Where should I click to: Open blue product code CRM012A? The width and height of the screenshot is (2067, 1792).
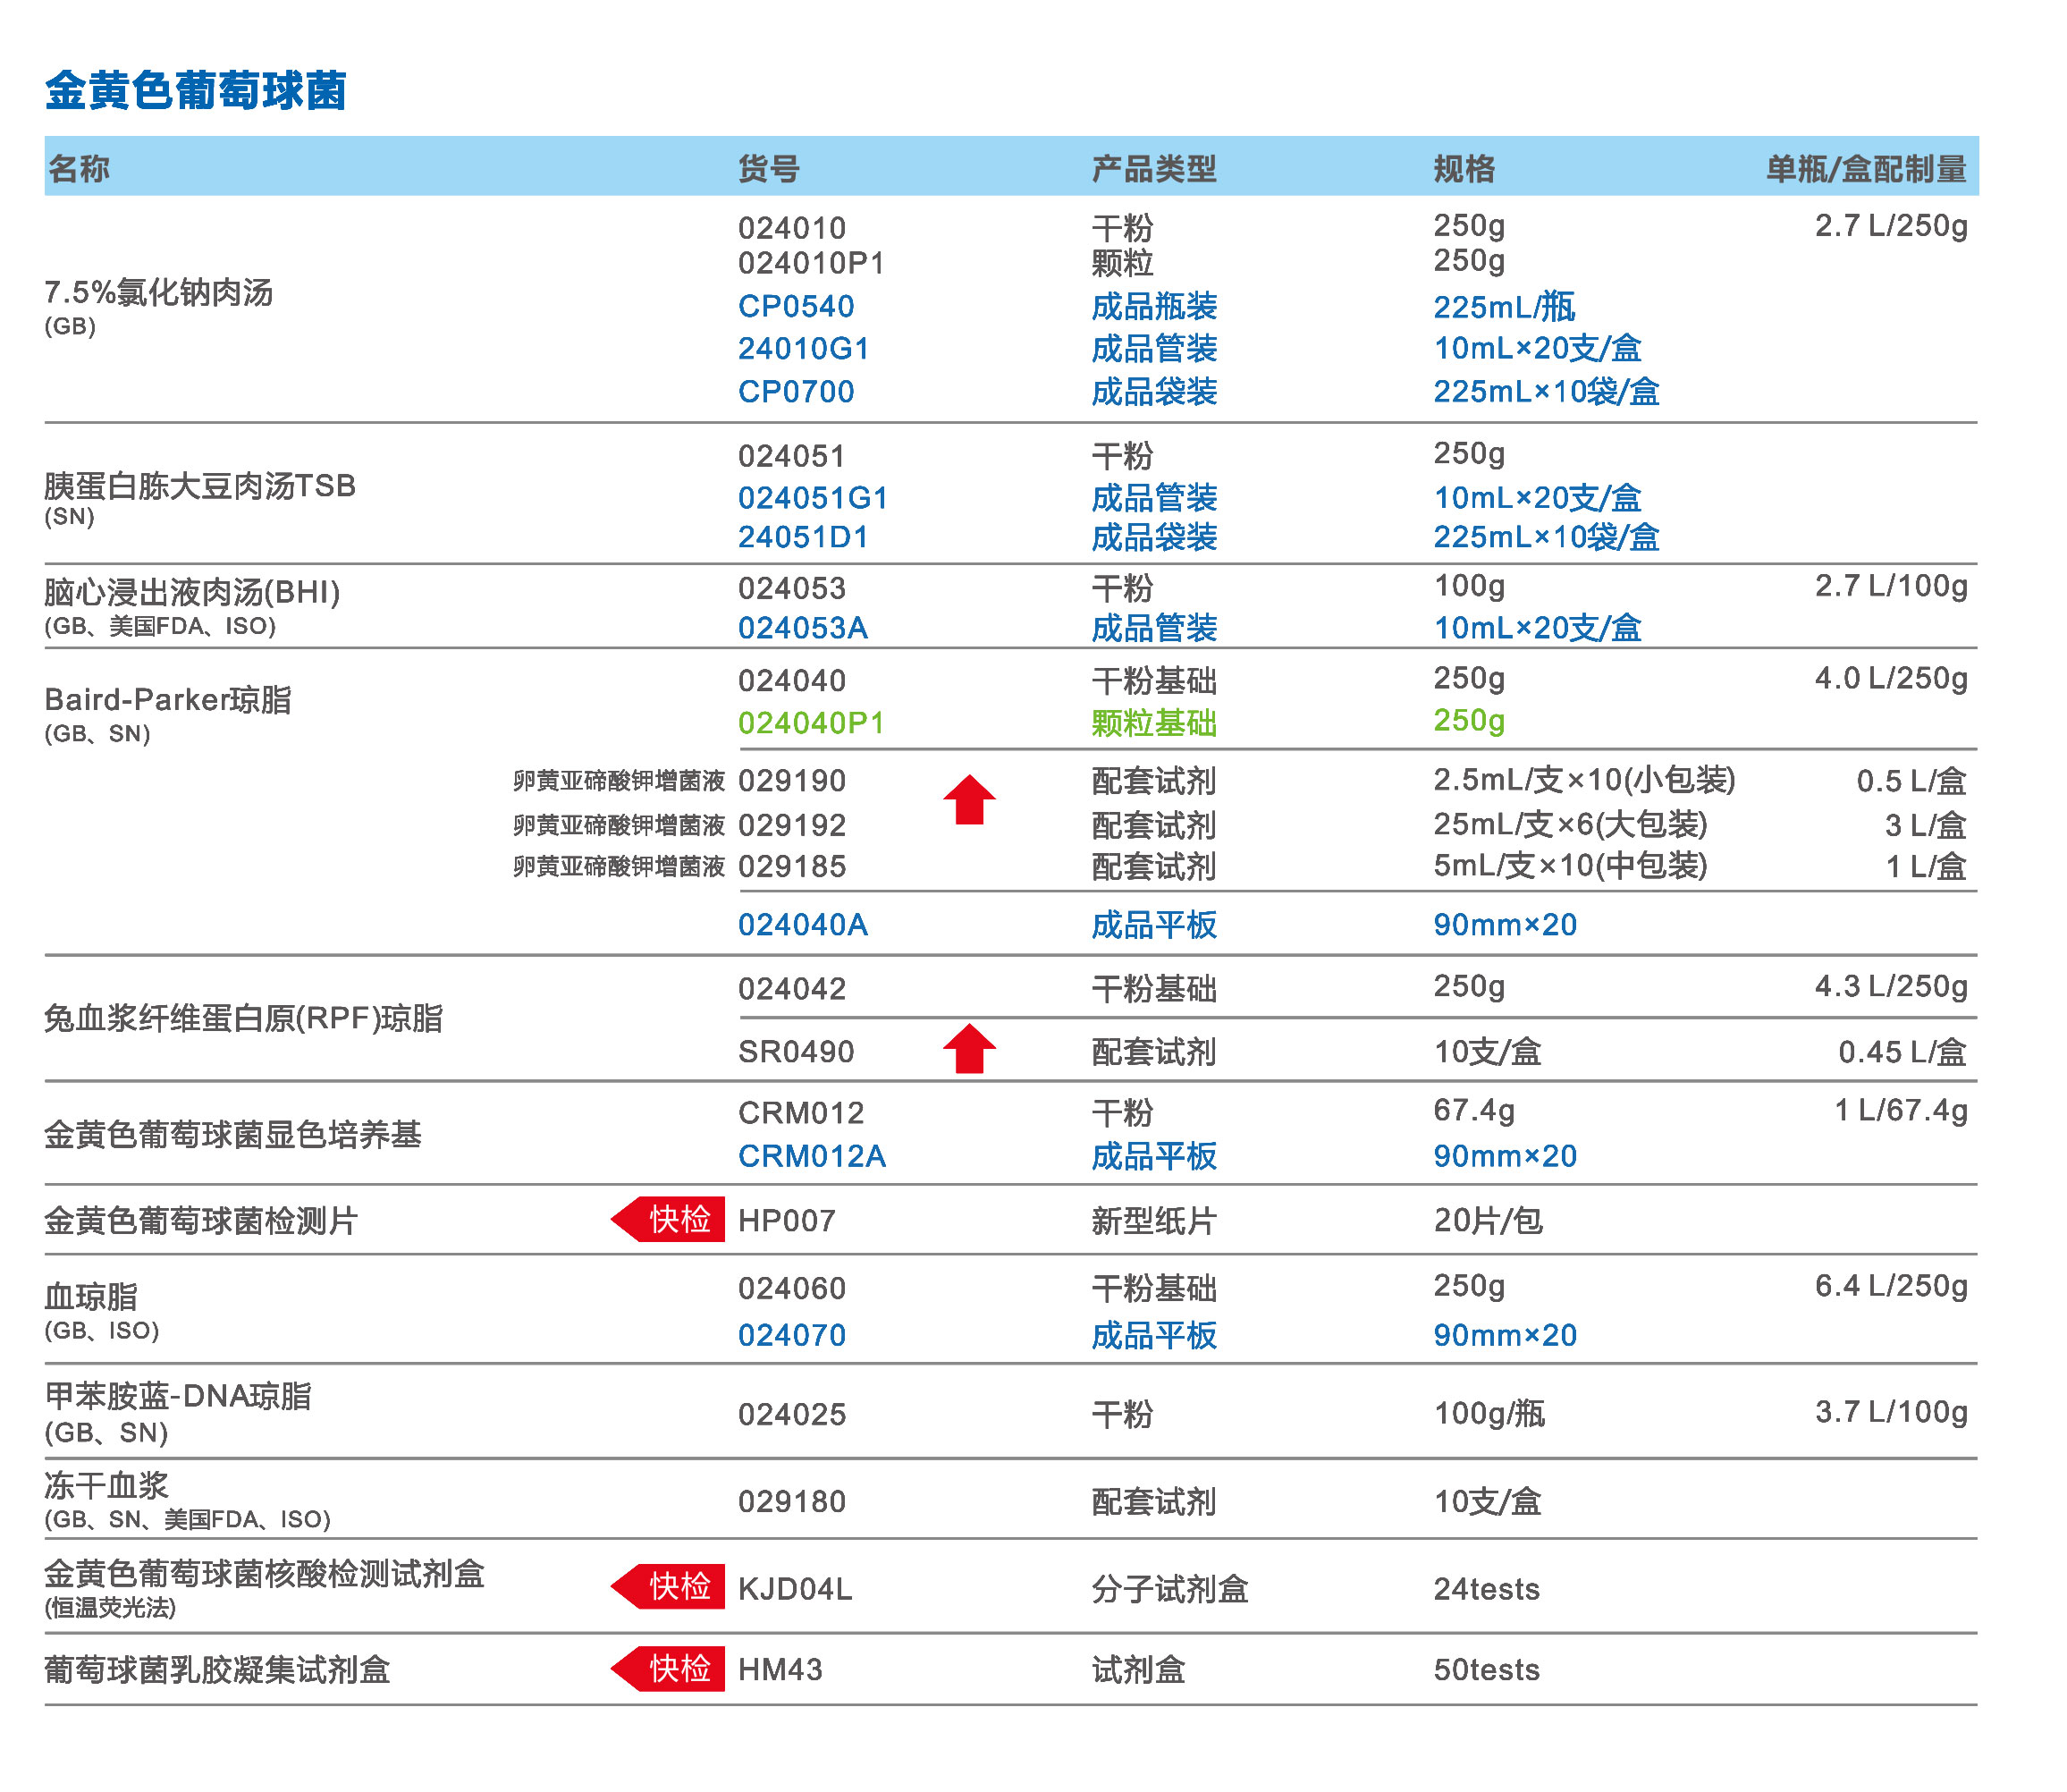pyautogui.click(x=812, y=1156)
